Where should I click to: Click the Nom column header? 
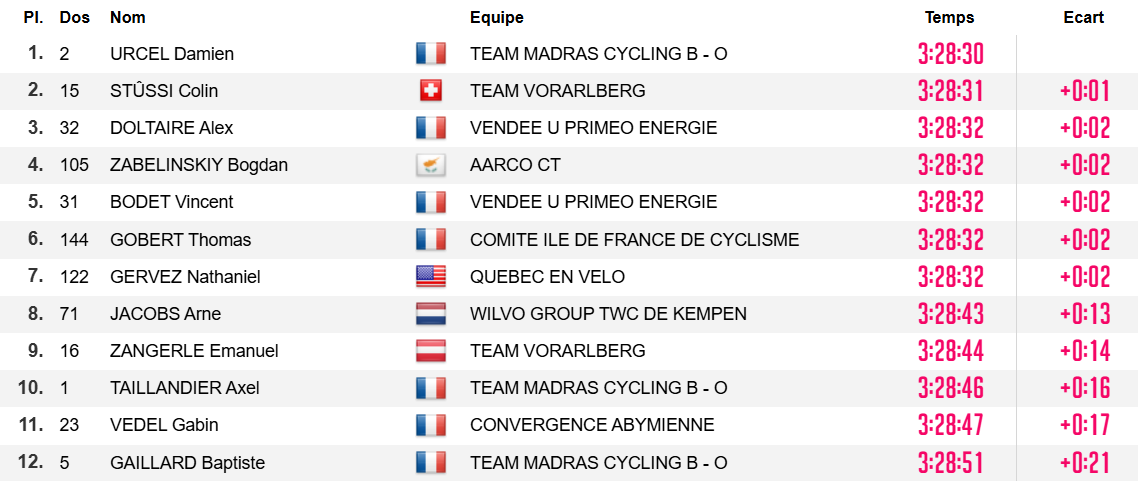(x=128, y=17)
